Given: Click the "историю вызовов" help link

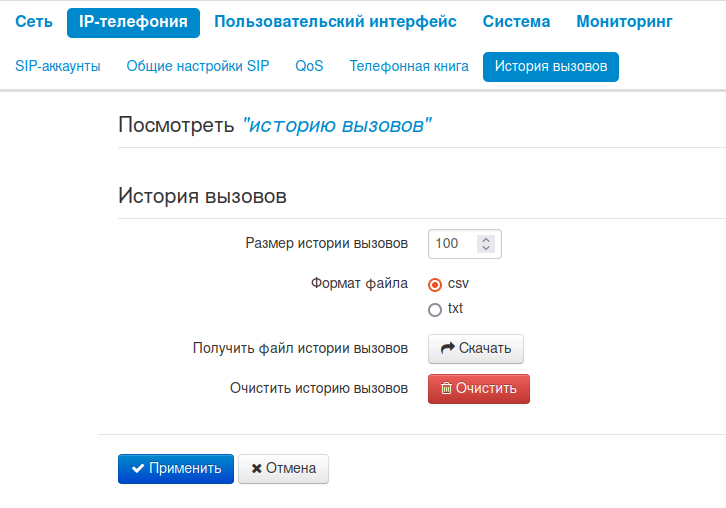Looking at the screenshot, I should [337, 125].
